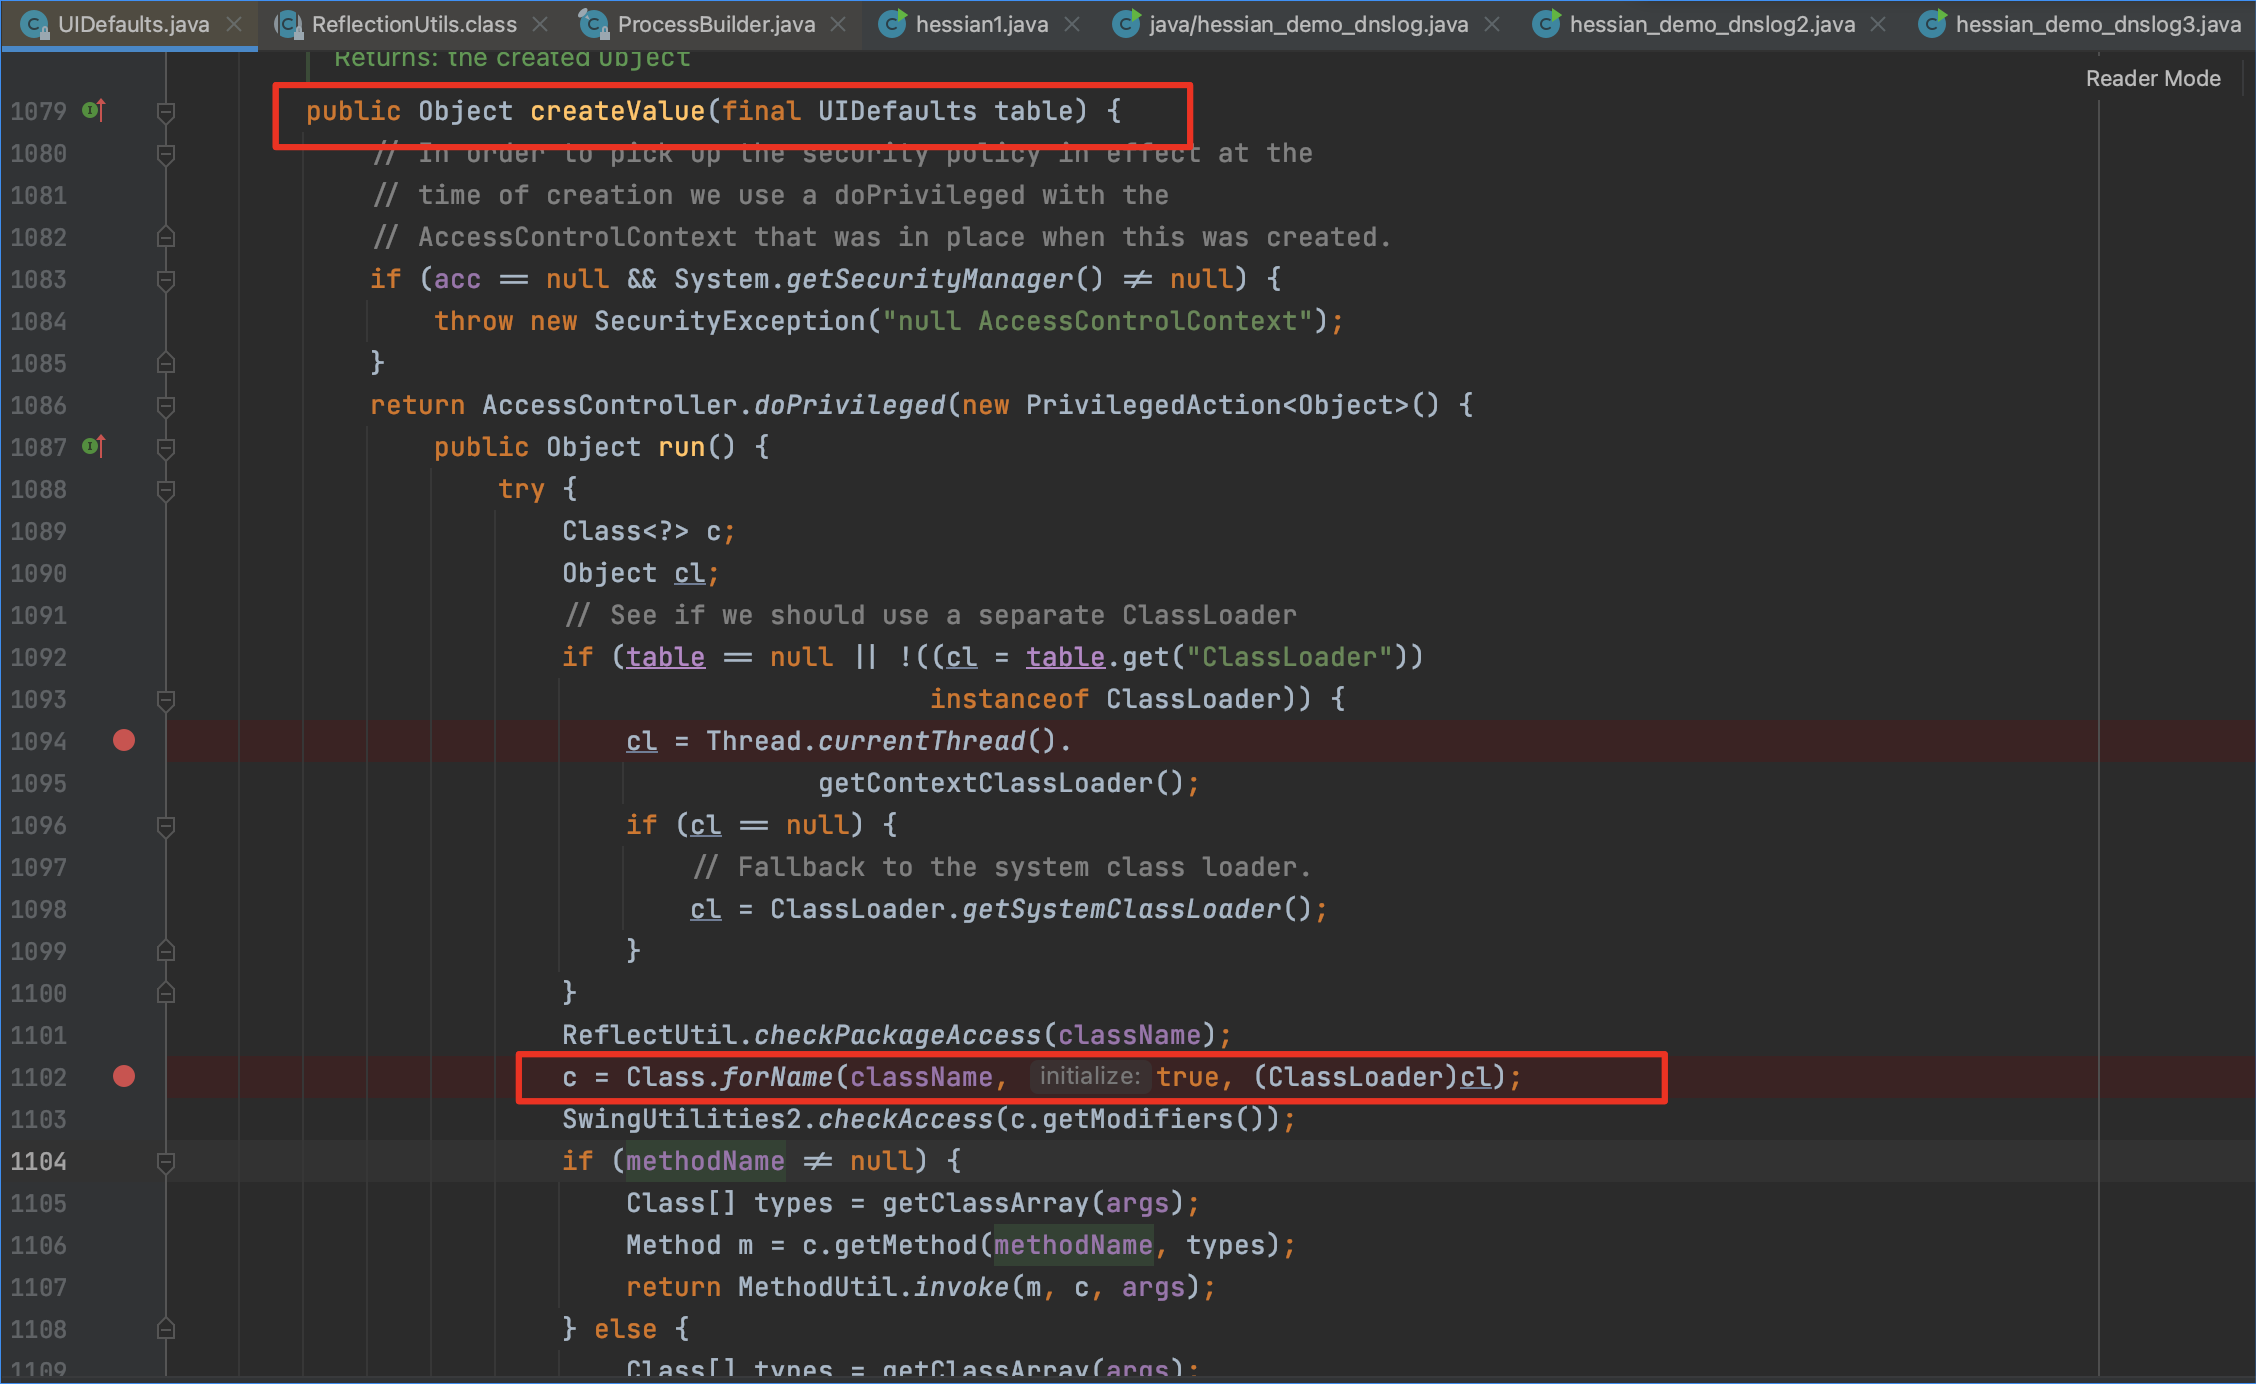Click the underlined table variable on line 1092

[665, 657]
